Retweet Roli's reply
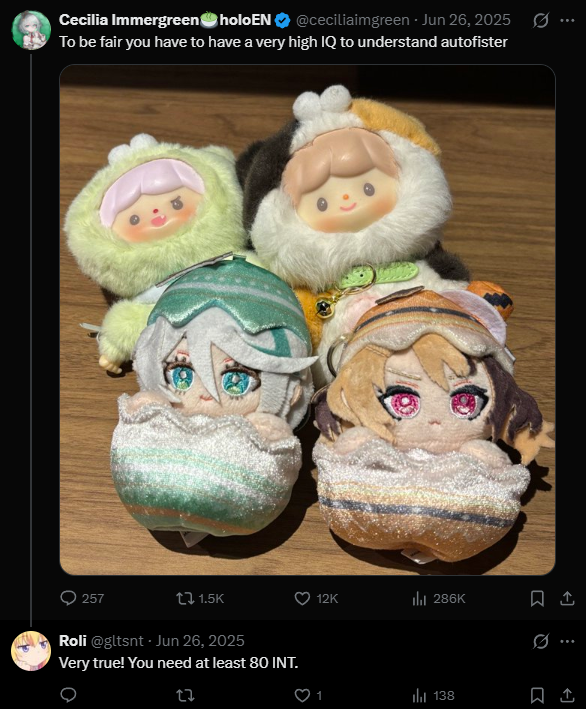This screenshot has width=586, height=709. click(x=184, y=695)
